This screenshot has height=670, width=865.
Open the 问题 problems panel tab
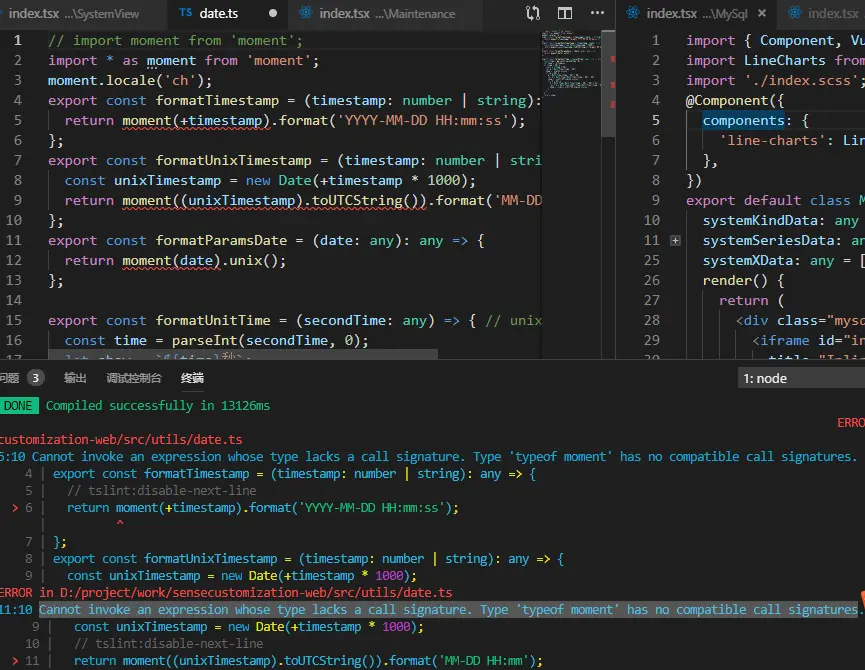9,378
